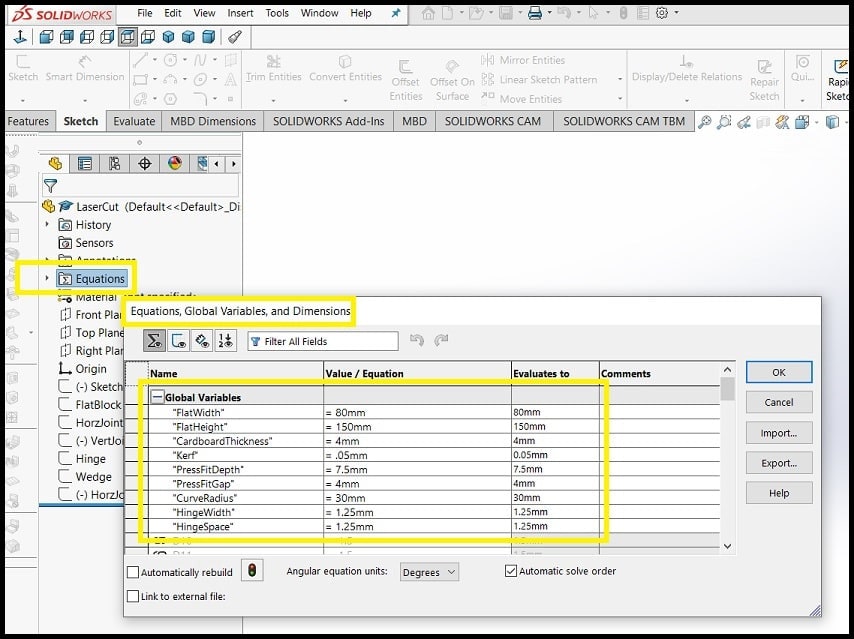Switch to the SOLIDWORKS CAM tab
This screenshot has width=854, height=639.
(493, 121)
